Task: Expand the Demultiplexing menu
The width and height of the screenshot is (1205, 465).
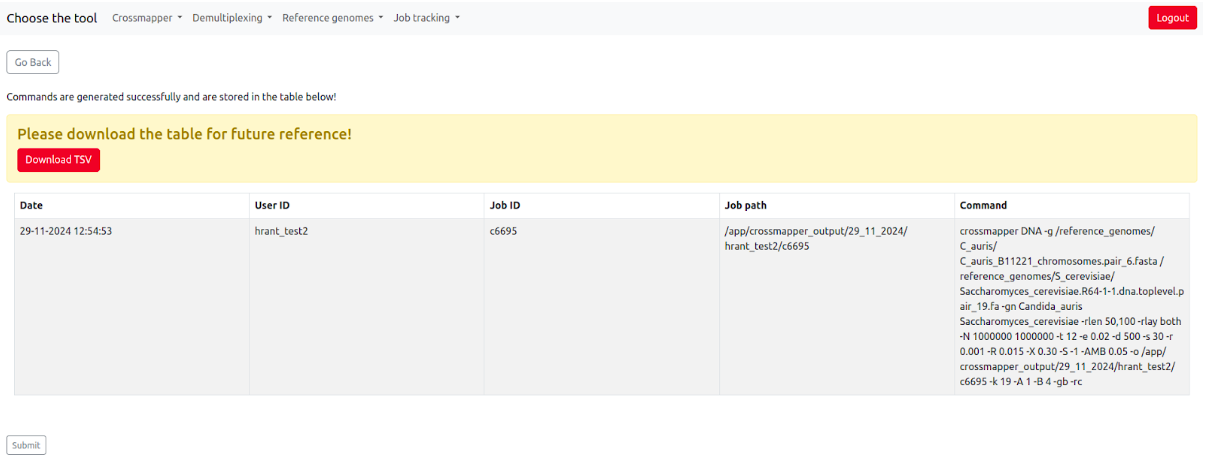Action: (x=232, y=18)
